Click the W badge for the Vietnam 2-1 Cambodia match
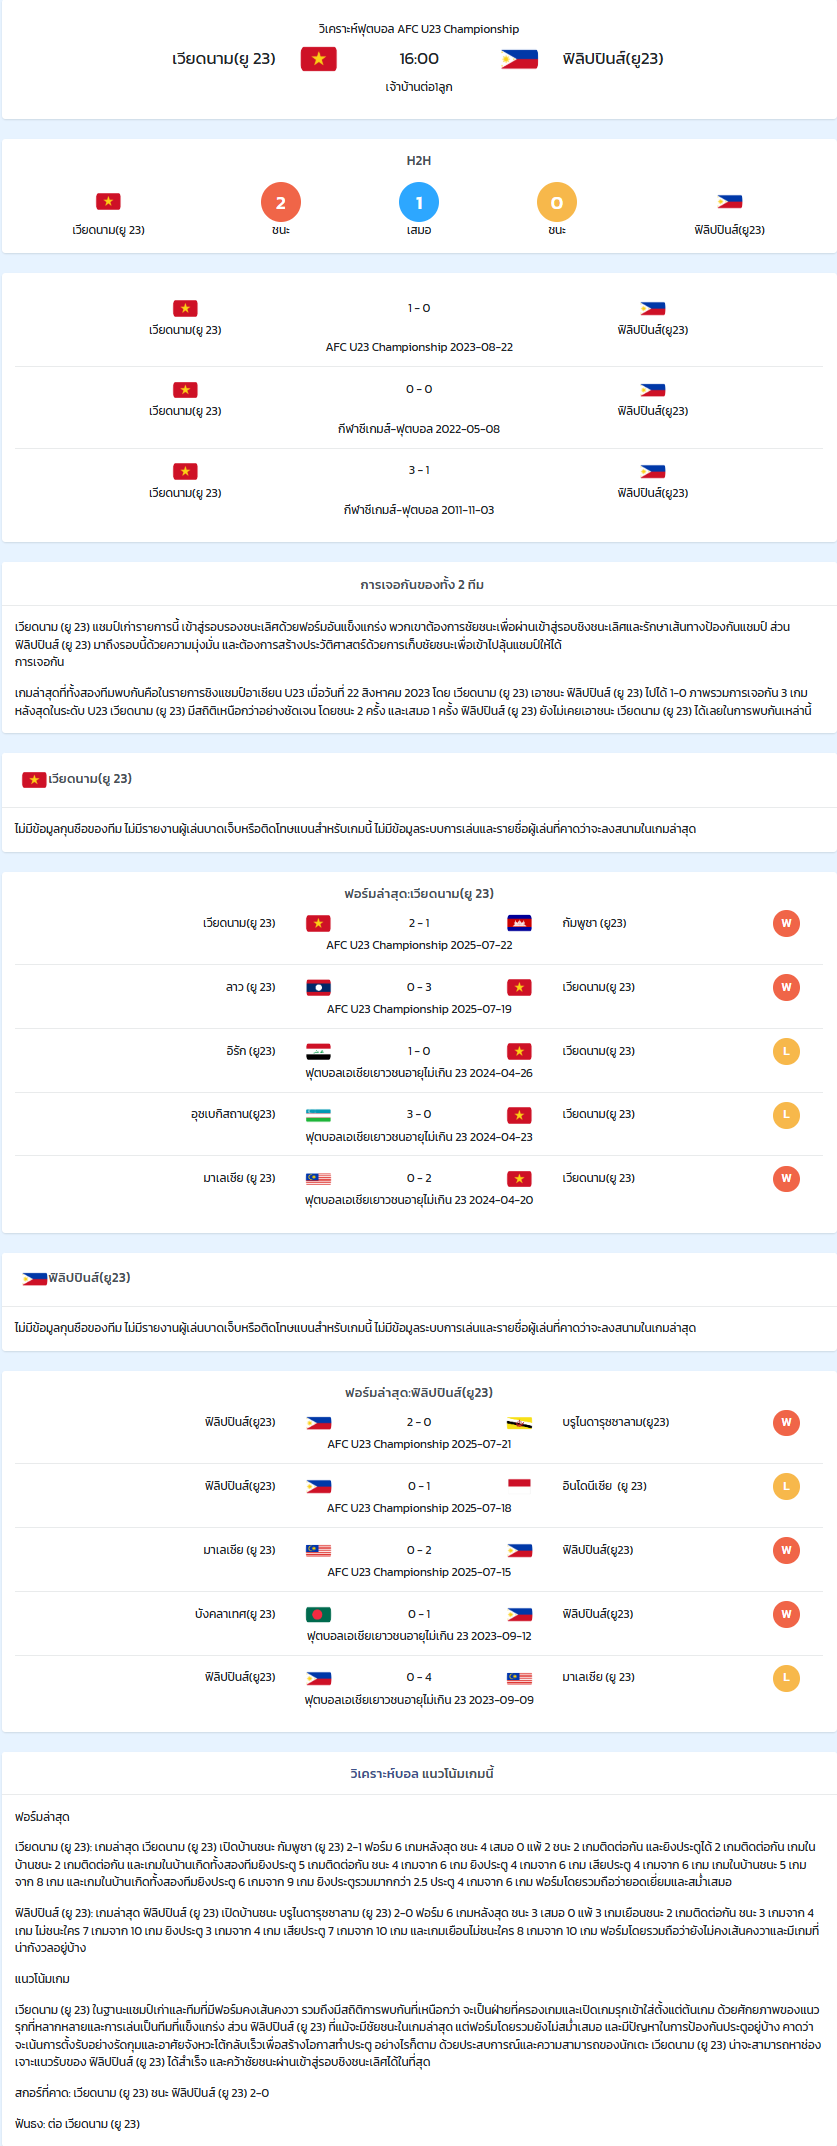The image size is (837, 2146). point(786,923)
